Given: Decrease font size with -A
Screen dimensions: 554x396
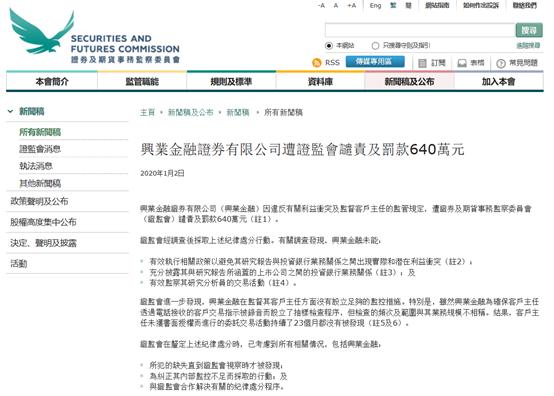Looking at the screenshot, I should pos(321,6).
